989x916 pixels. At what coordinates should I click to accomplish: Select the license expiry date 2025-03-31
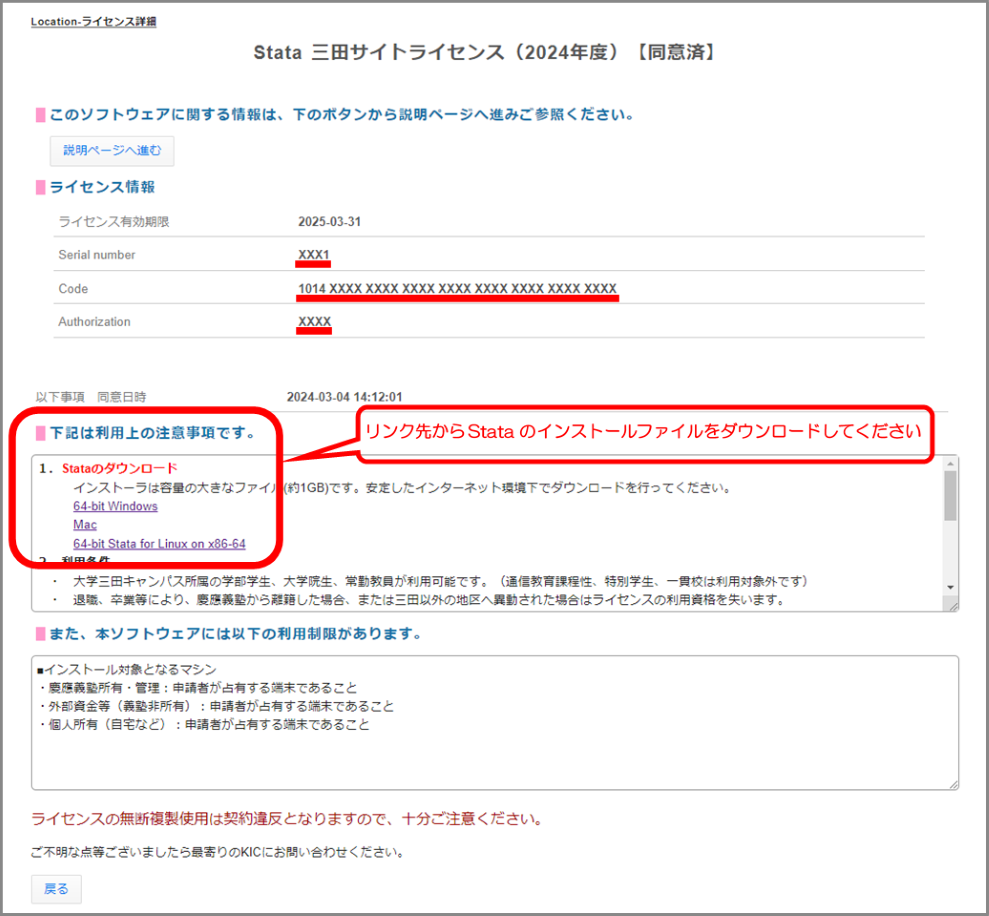[329, 222]
